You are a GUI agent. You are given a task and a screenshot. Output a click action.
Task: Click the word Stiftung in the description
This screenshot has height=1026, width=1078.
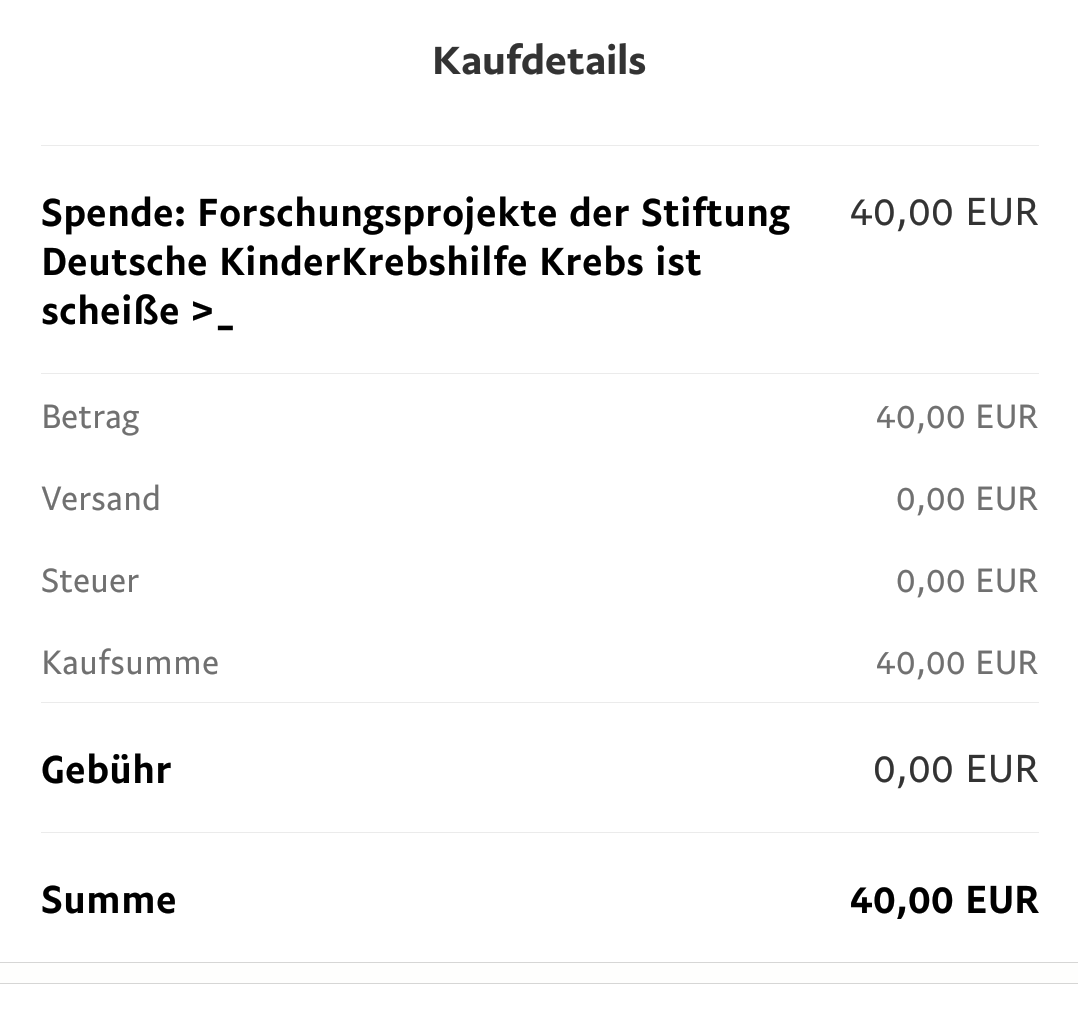[716, 214]
